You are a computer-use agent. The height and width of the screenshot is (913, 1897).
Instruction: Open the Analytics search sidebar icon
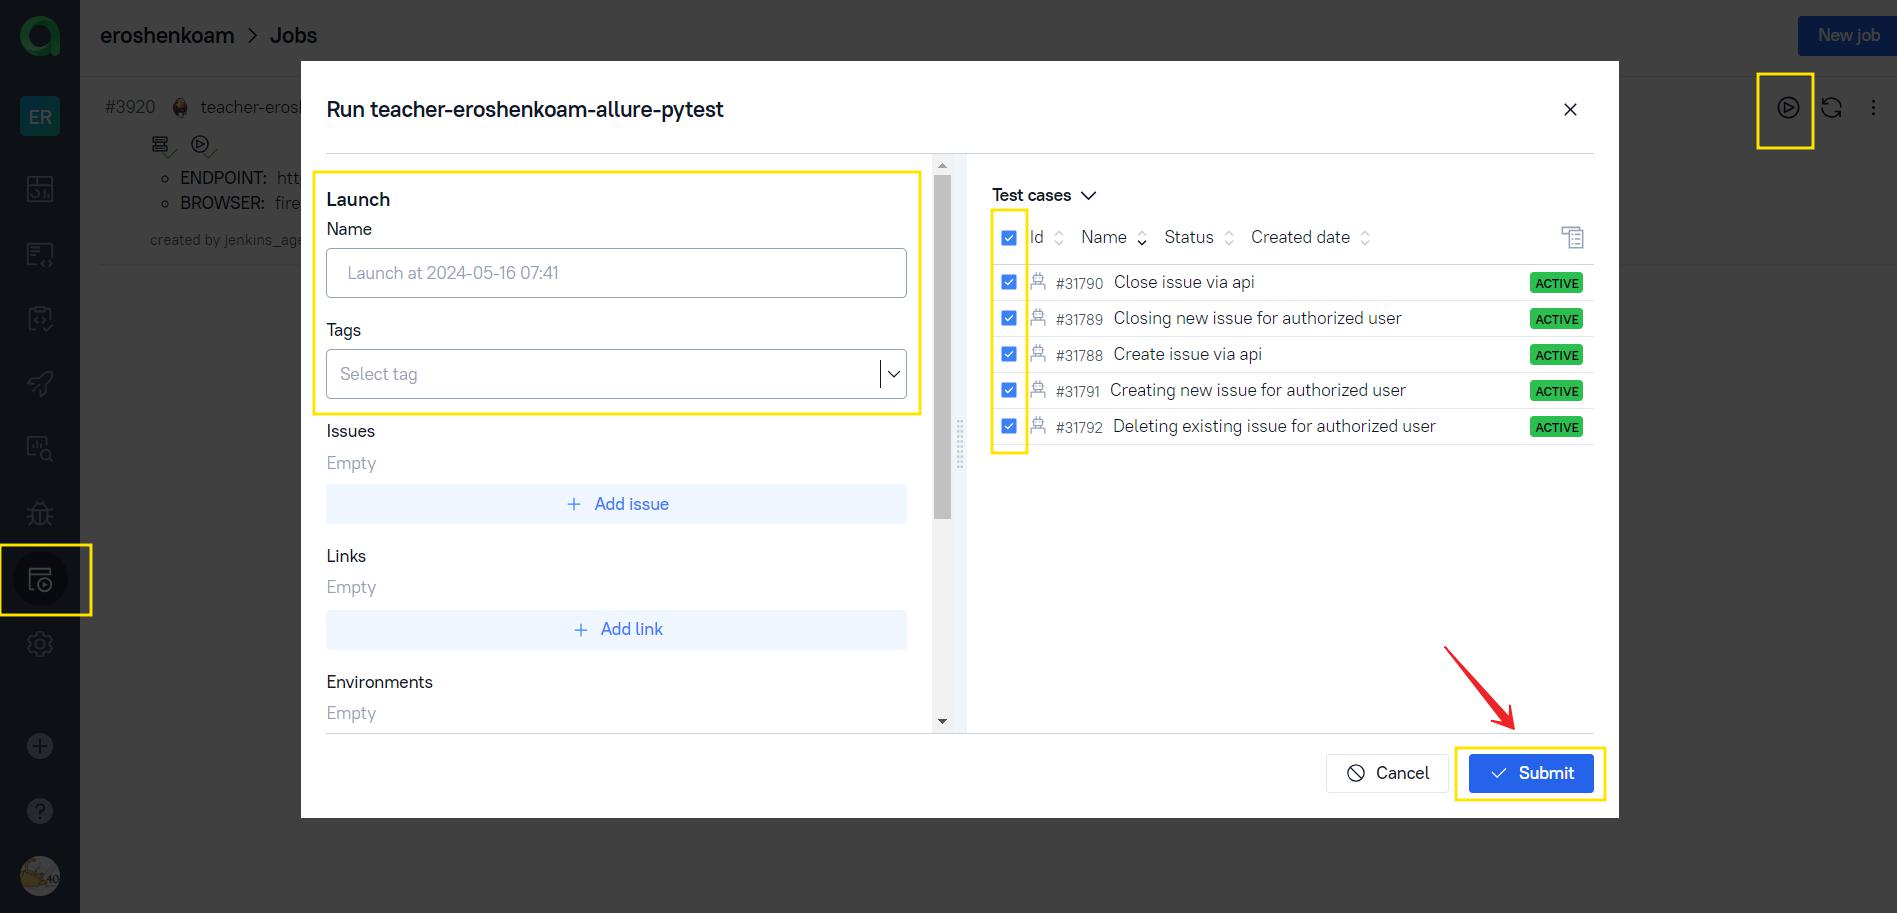tap(40, 448)
